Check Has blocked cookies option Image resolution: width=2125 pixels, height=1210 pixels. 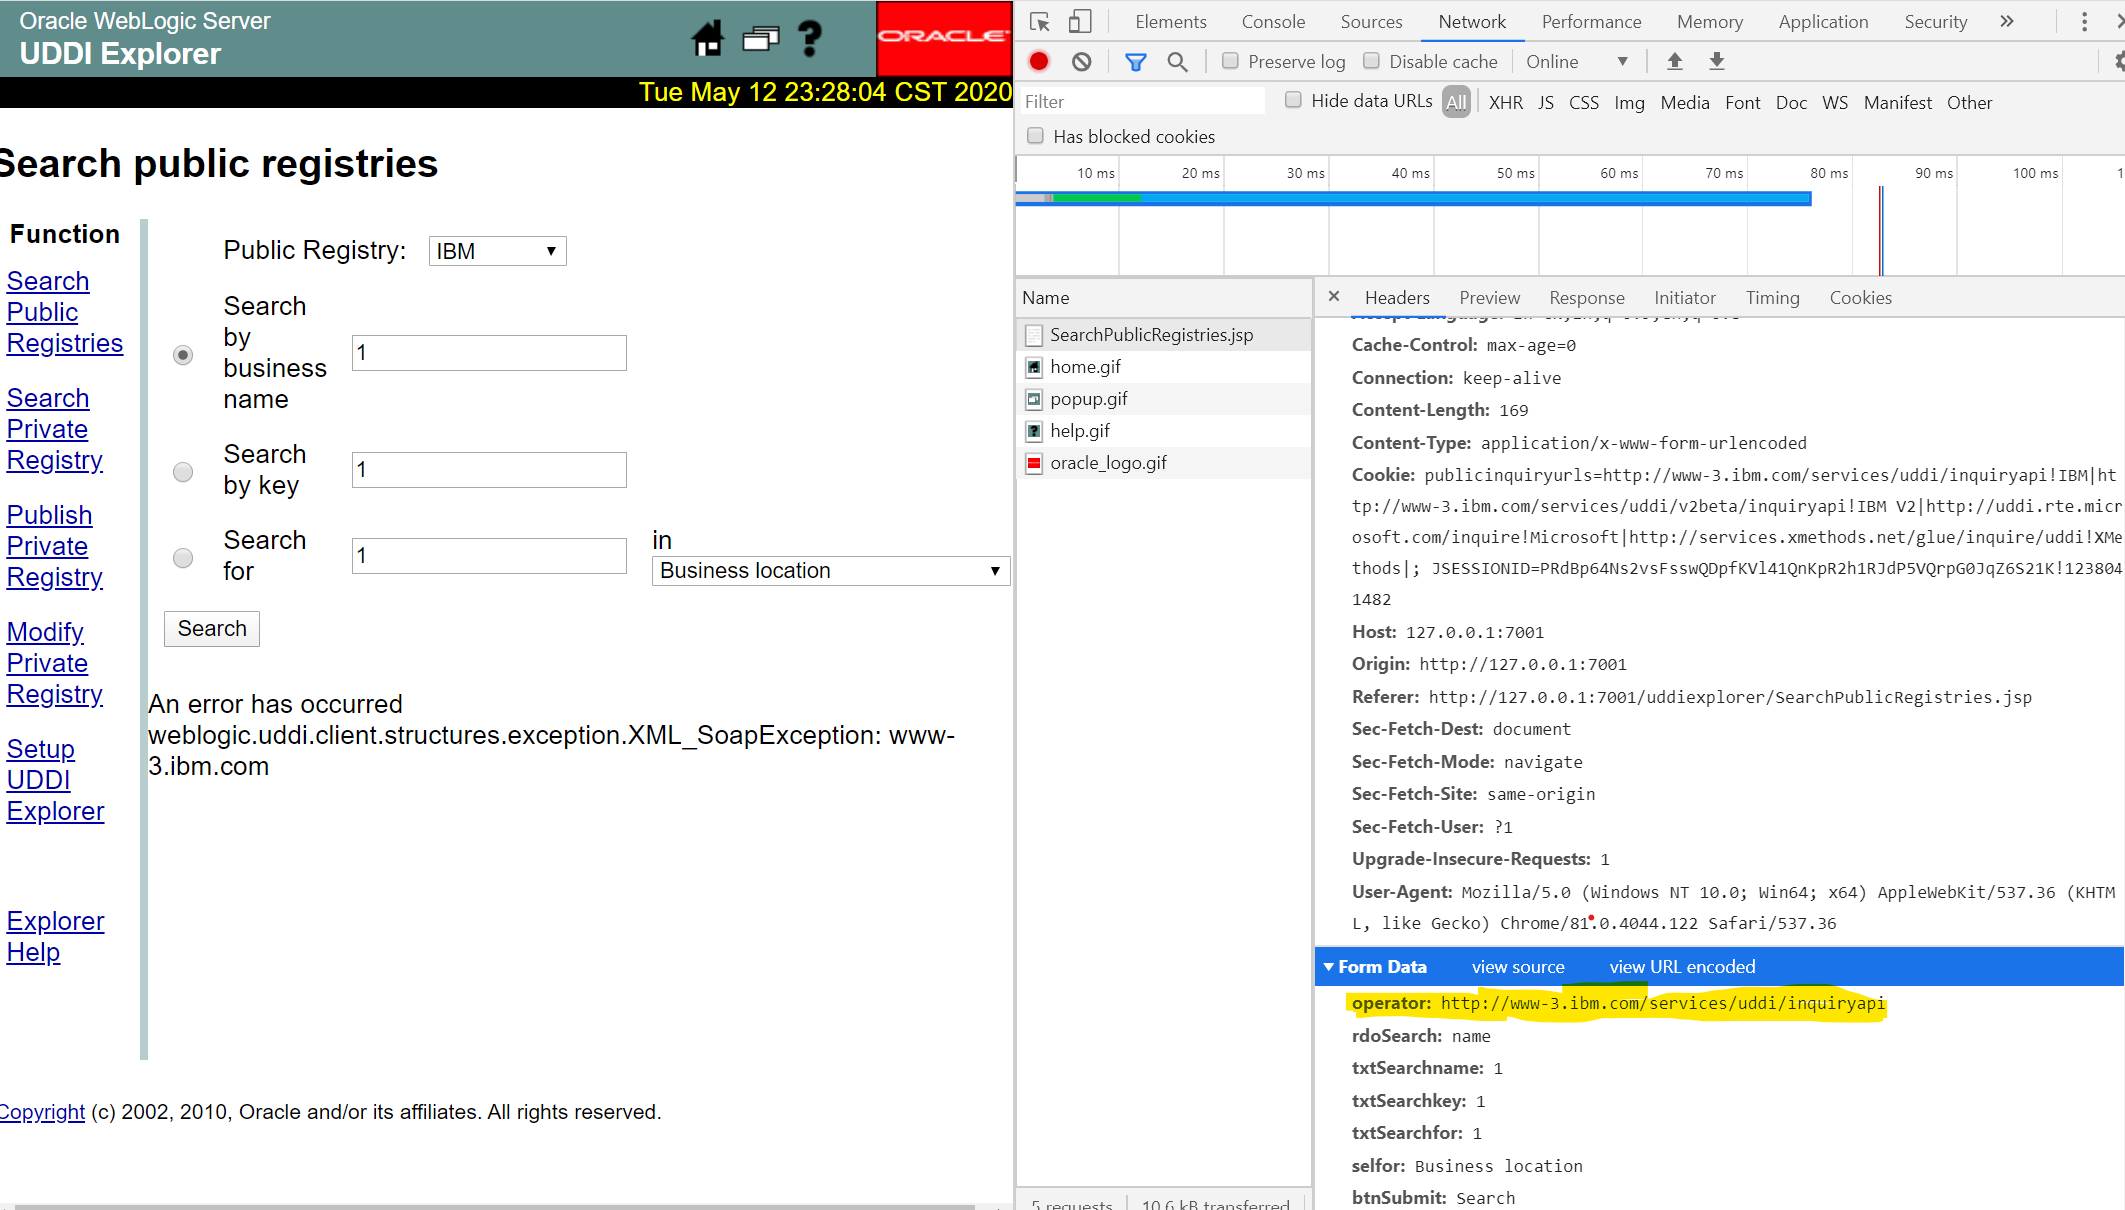tap(1036, 136)
